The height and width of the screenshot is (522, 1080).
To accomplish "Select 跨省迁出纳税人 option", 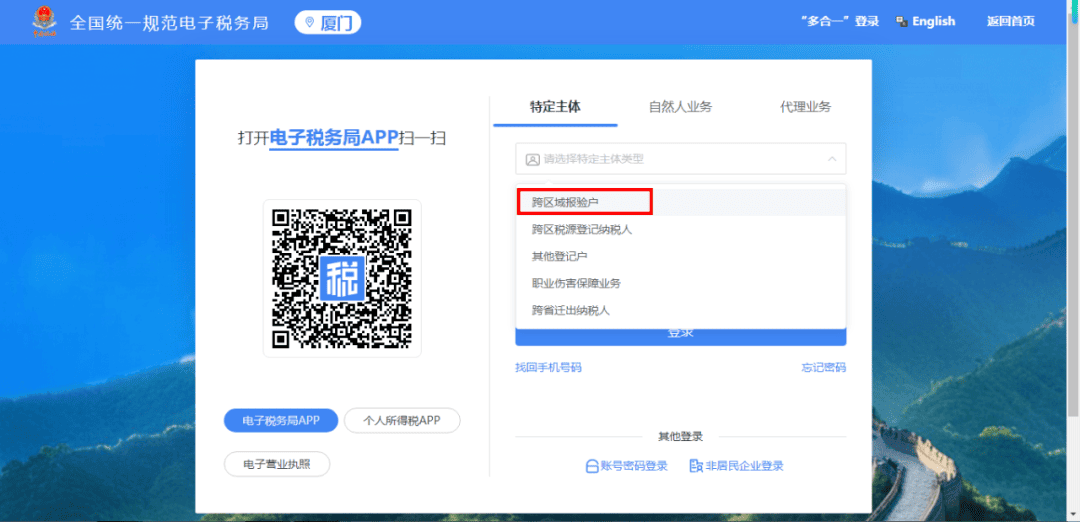I will [x=570, y=310].
